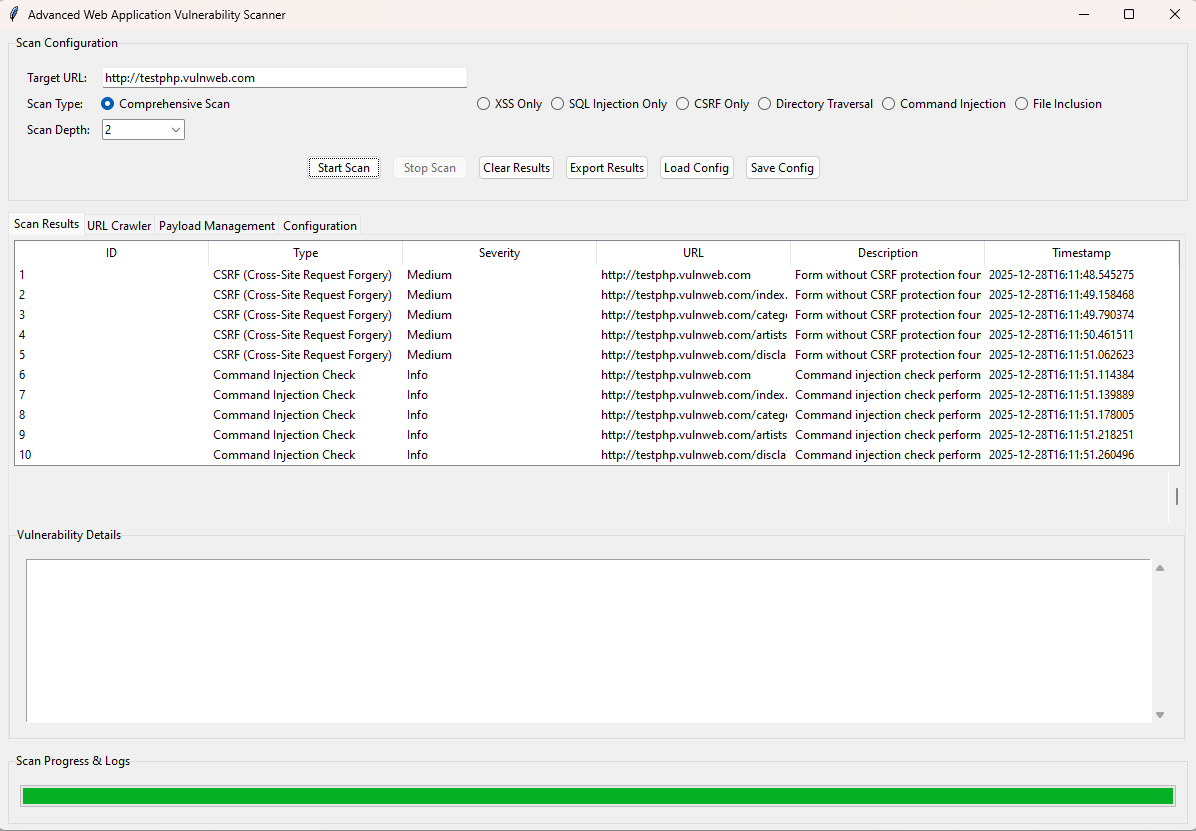Select SQL Injection Only option
This screenshot has height=831, width=1196.
[558, 104]
